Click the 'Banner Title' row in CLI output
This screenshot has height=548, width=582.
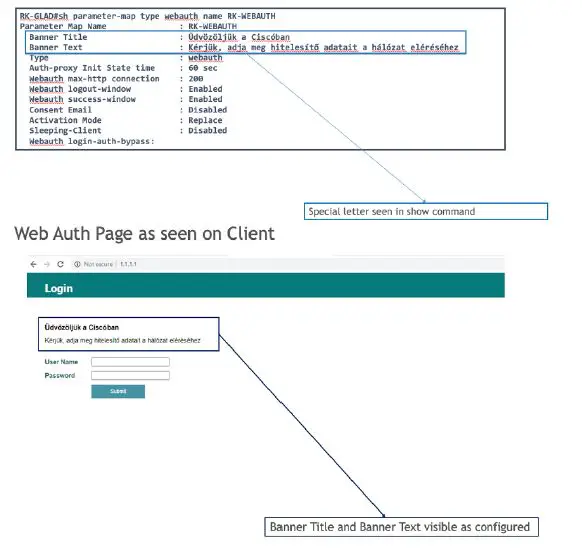(160, 37)
